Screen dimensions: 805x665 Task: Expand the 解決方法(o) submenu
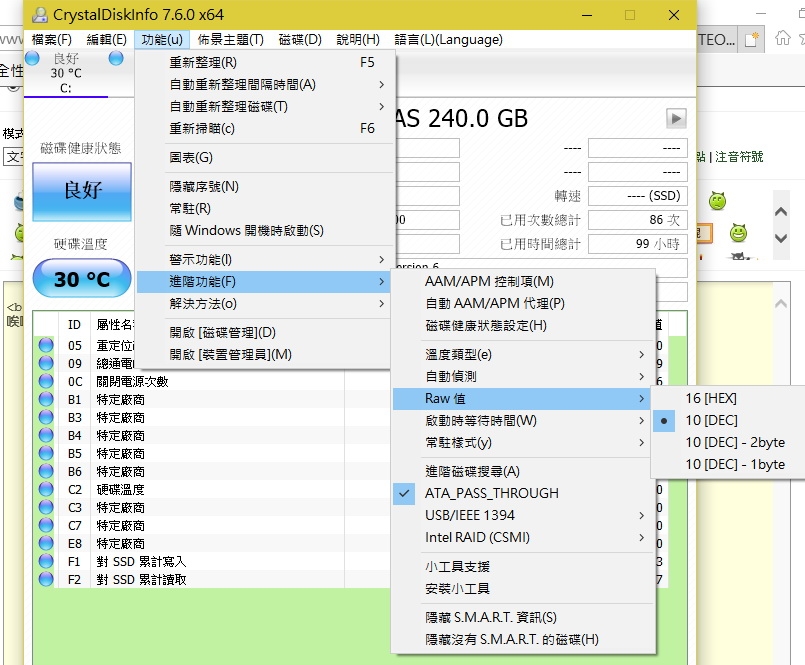pos(265,303)
